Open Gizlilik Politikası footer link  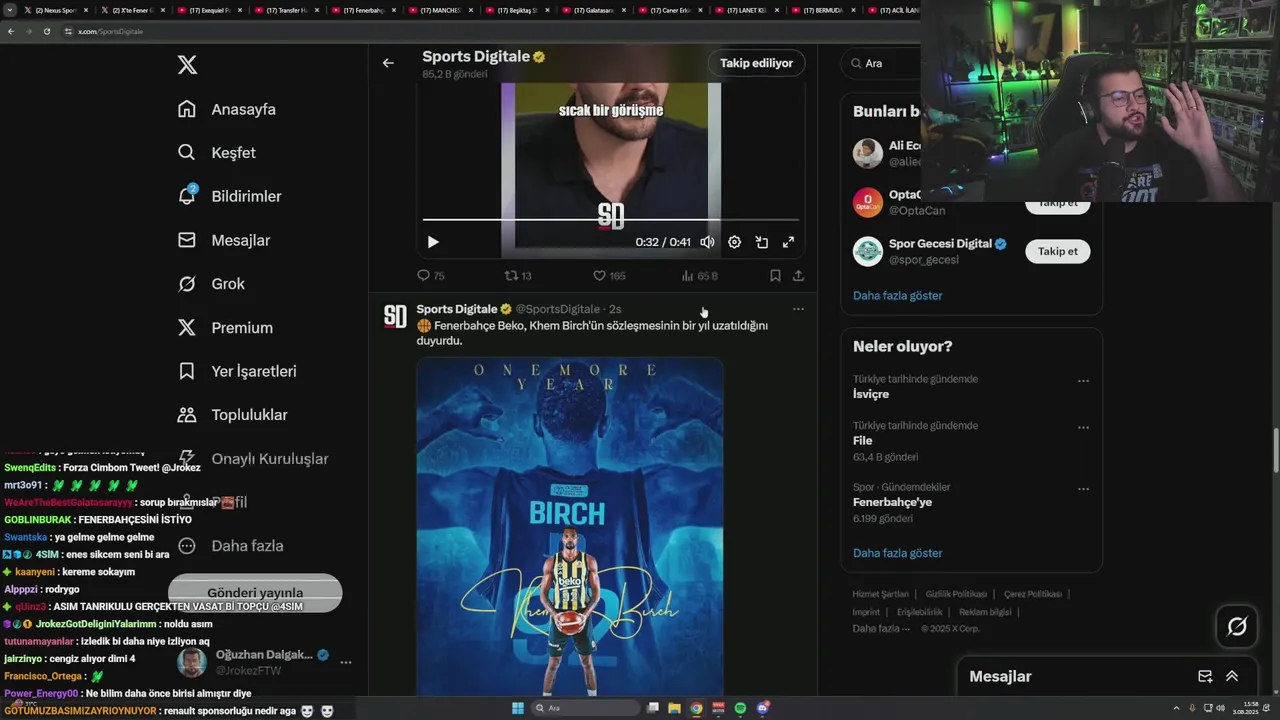(x=956, y=594)
